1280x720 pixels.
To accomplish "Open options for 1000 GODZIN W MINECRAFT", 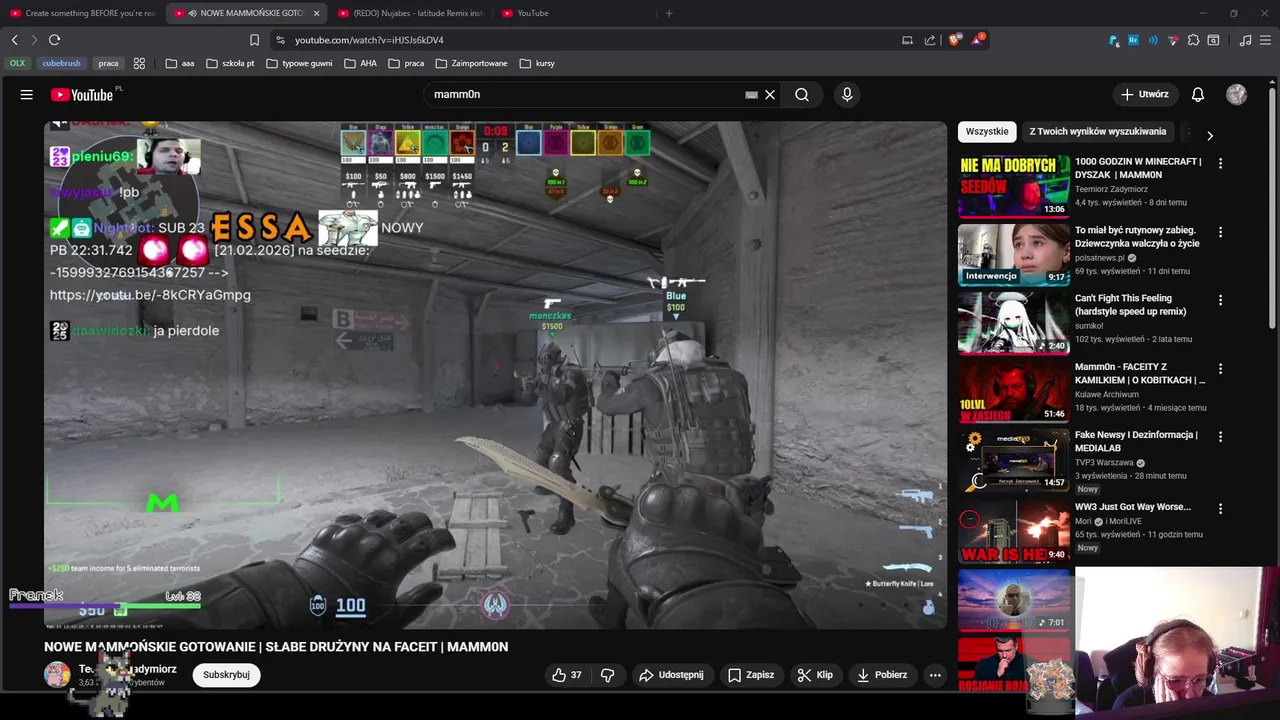I will [1220, 163].
